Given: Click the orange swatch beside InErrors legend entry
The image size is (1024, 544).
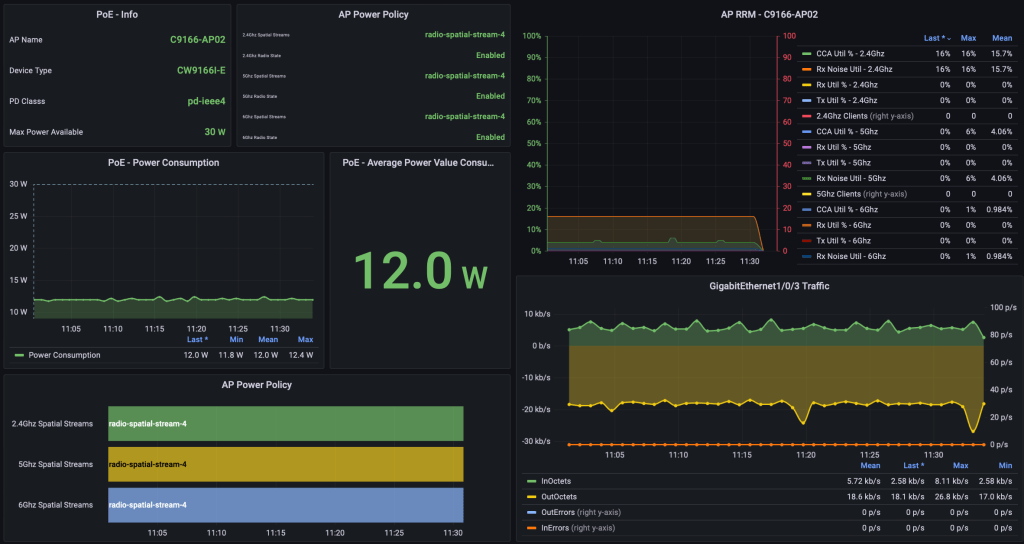Looking at the screenshot, I should tap(531, 527).
